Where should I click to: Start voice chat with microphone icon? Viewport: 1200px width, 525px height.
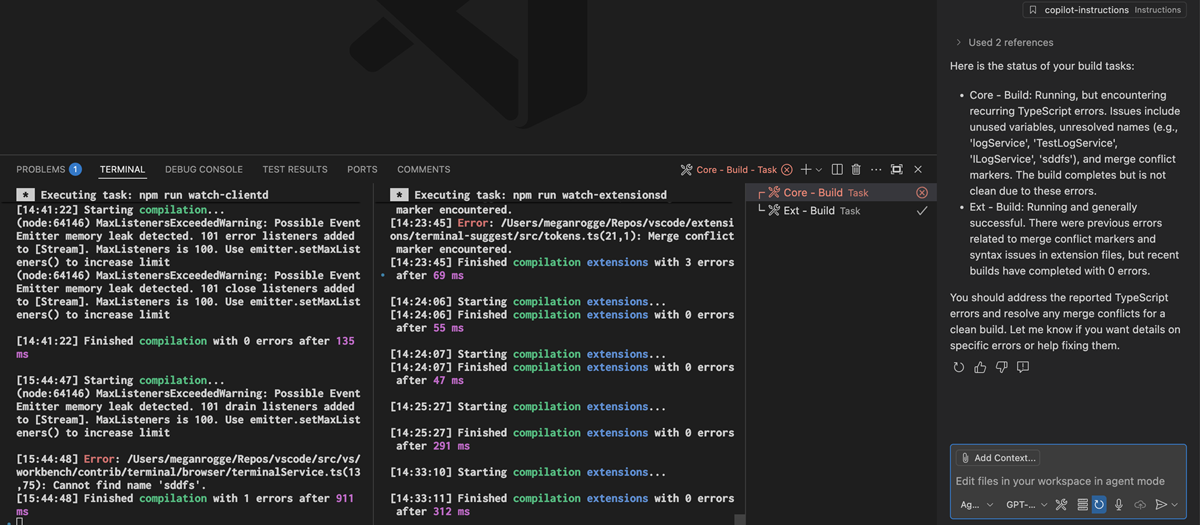[1119, 505]
